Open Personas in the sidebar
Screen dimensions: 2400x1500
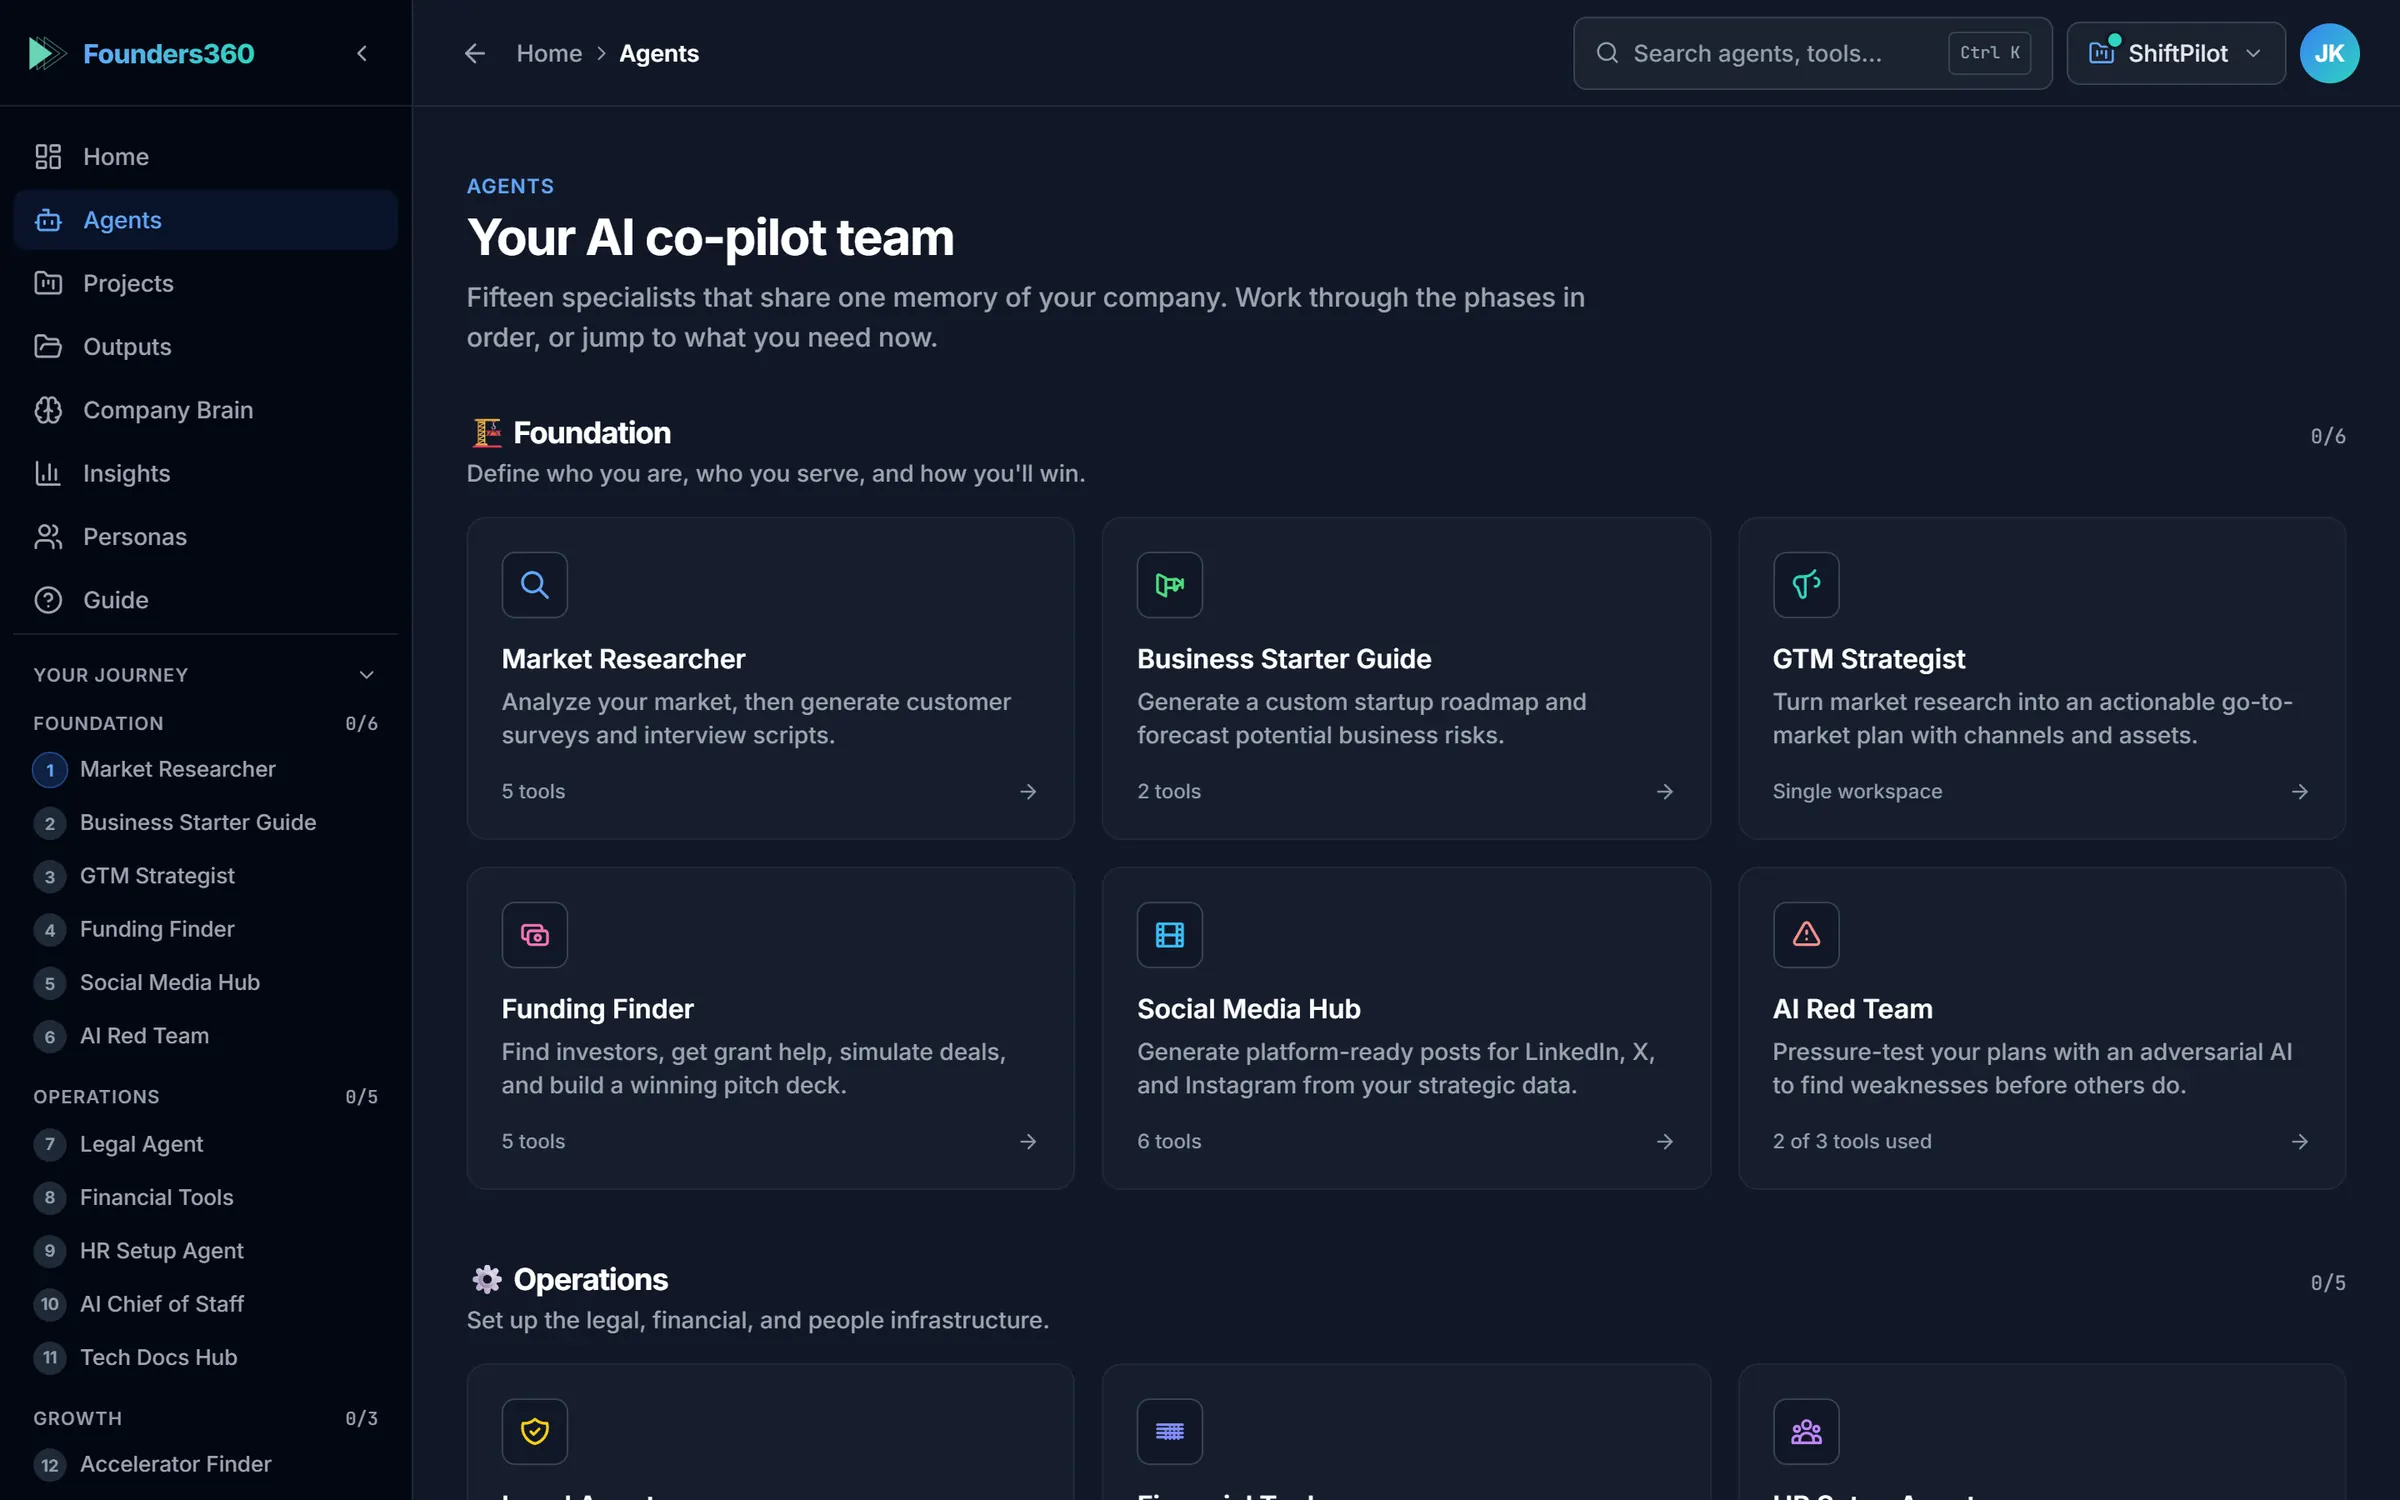pos(205,537)
